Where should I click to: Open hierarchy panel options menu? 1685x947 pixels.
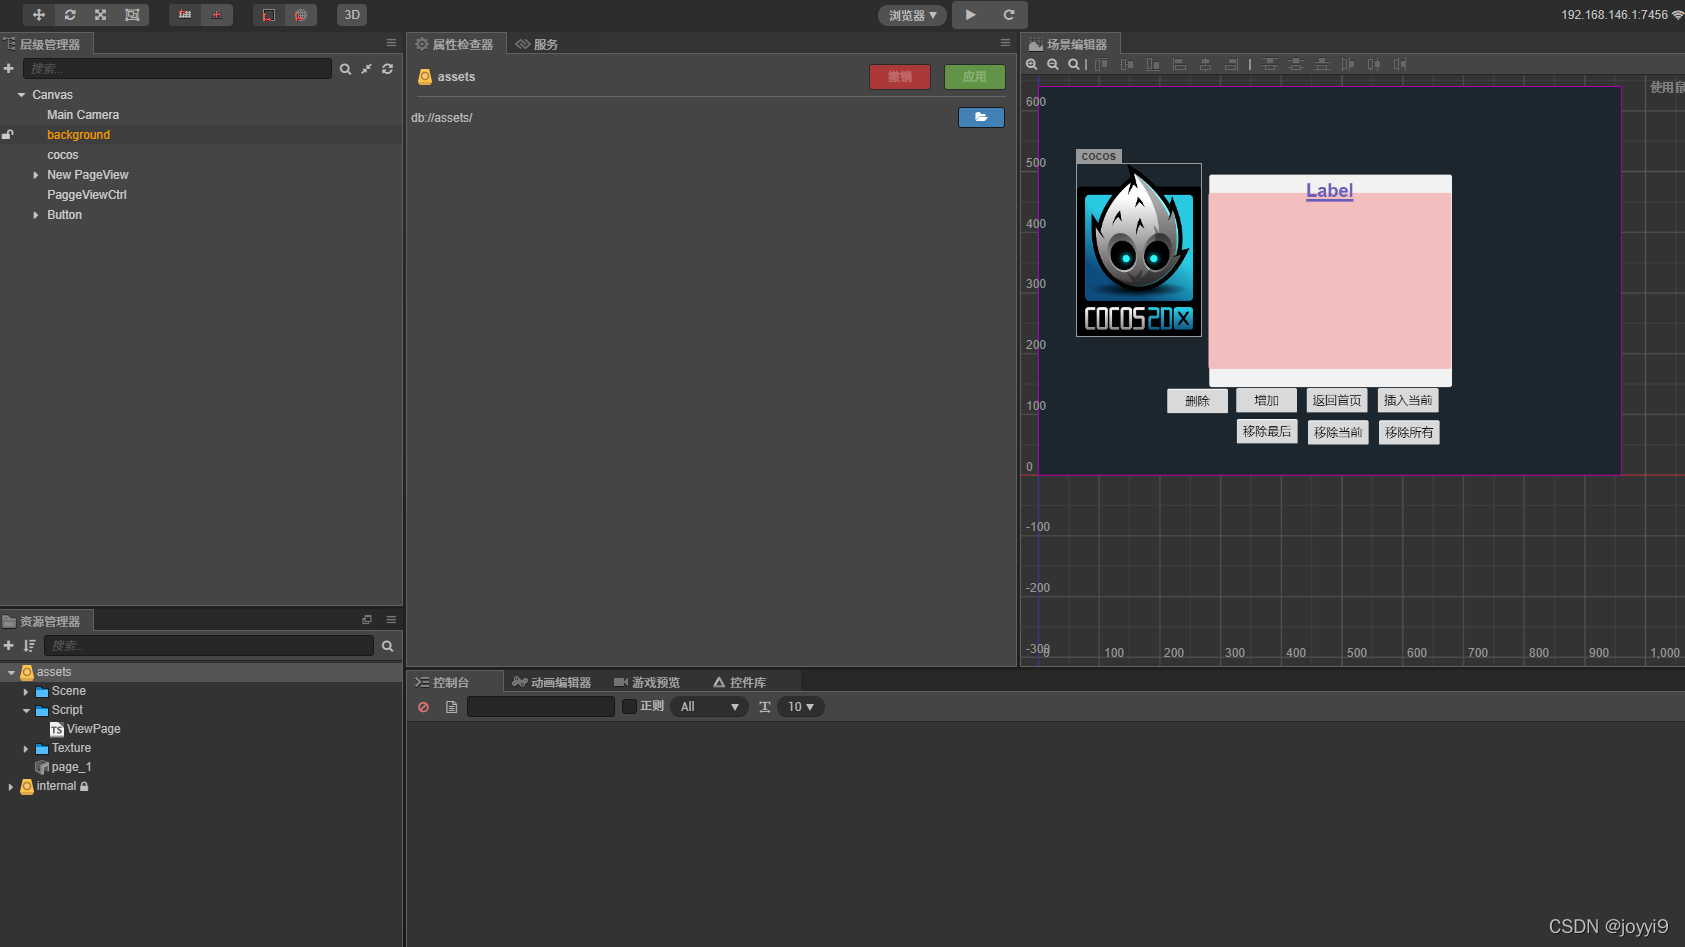391,43
